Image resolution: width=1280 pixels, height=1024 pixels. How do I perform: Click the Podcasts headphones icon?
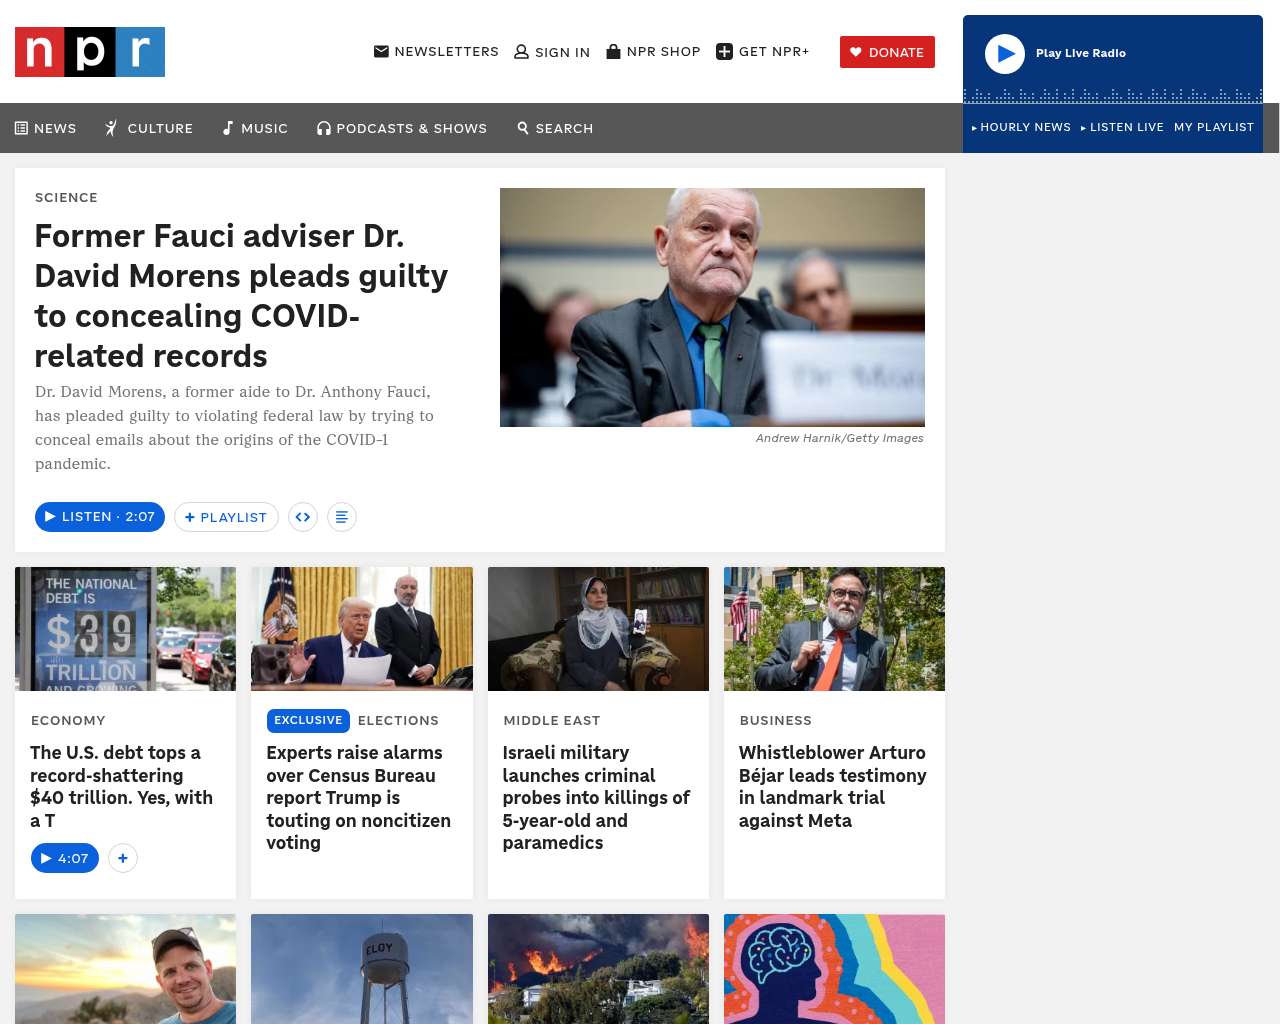tap(324, 128)
